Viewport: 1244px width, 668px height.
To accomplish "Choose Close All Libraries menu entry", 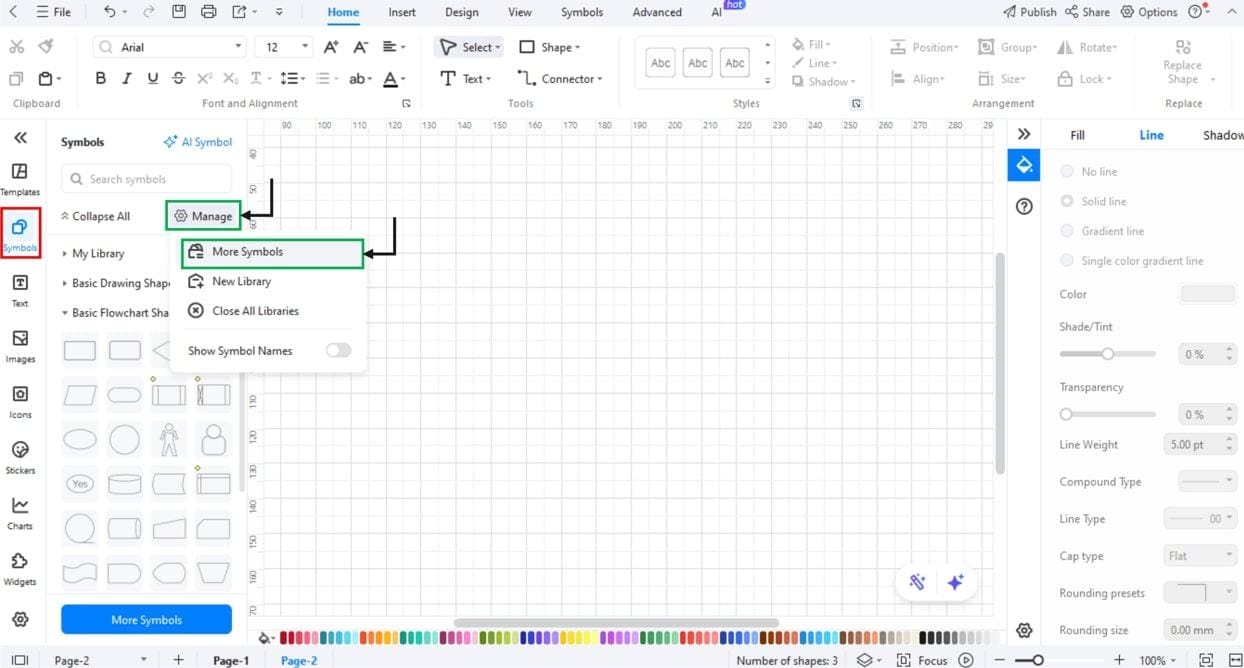I will (255, 311).
